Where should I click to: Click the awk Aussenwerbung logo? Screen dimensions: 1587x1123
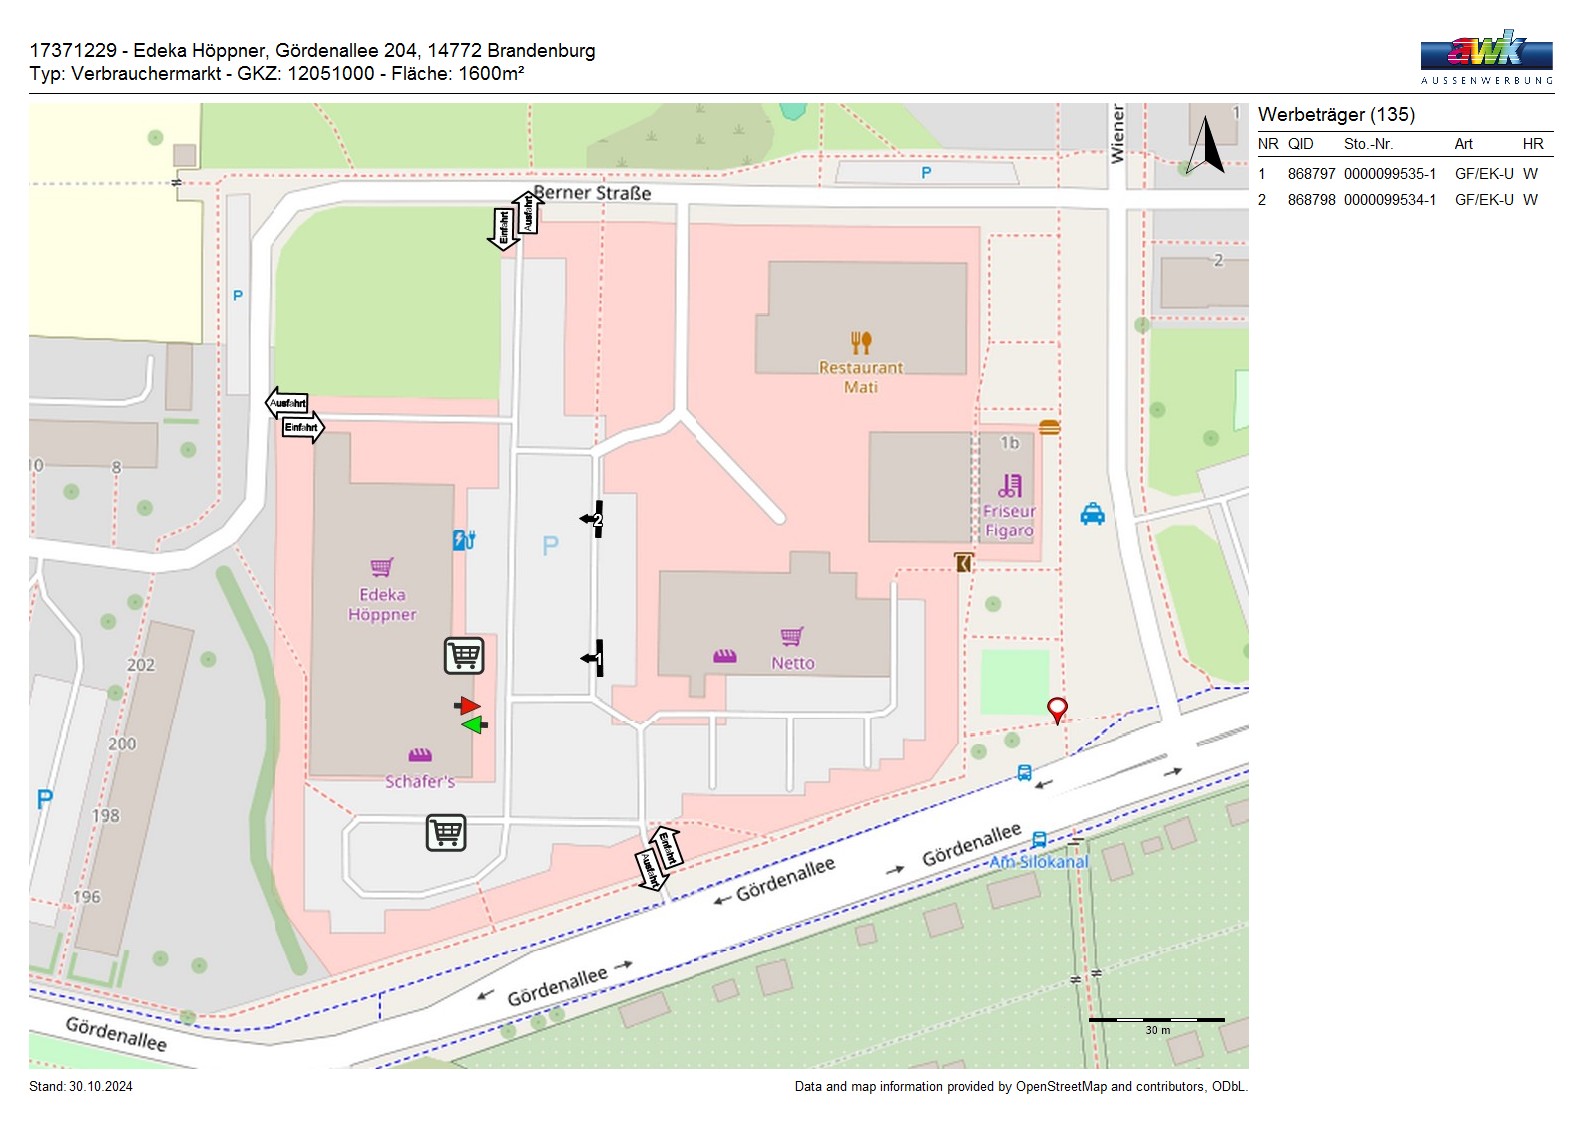click(1486, 57)
